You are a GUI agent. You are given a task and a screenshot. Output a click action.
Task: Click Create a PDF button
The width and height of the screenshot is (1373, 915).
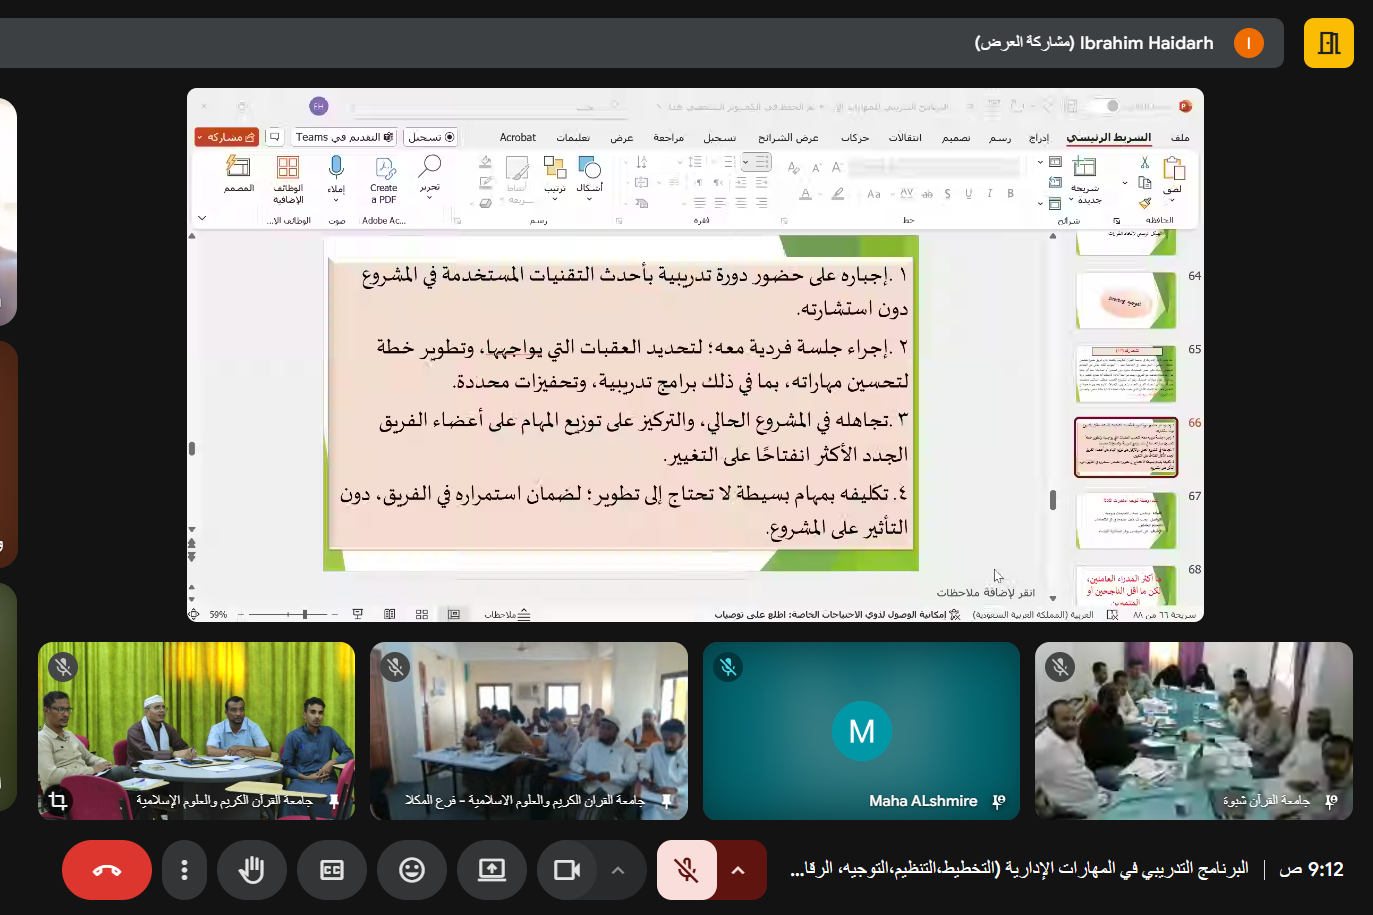tap(384, 180)
